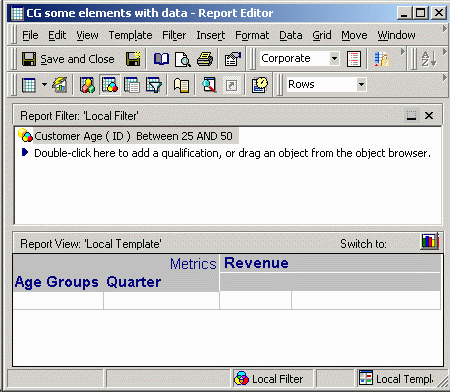450x392 pixels.
Task: Open the Grid menu
Action: coord(322,35)
